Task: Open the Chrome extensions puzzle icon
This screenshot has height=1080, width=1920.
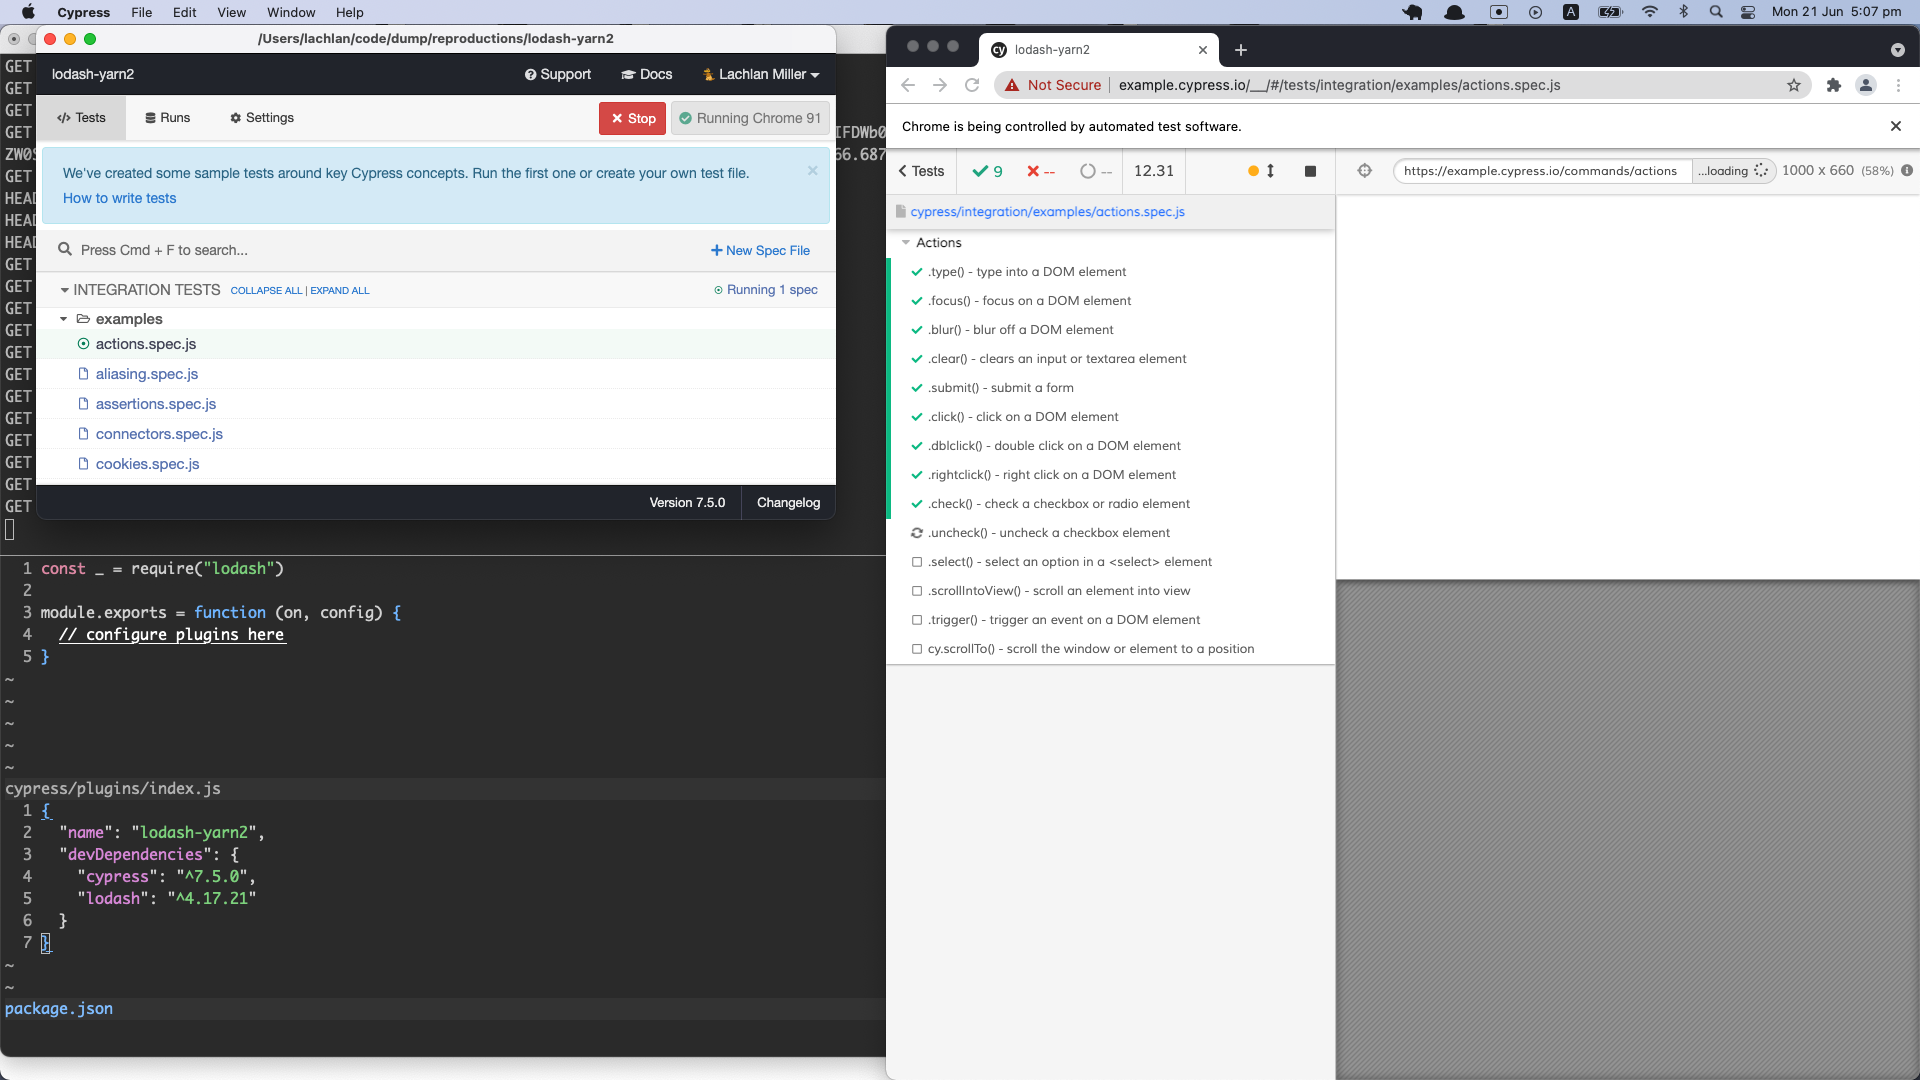Action: pos(1833,85)
